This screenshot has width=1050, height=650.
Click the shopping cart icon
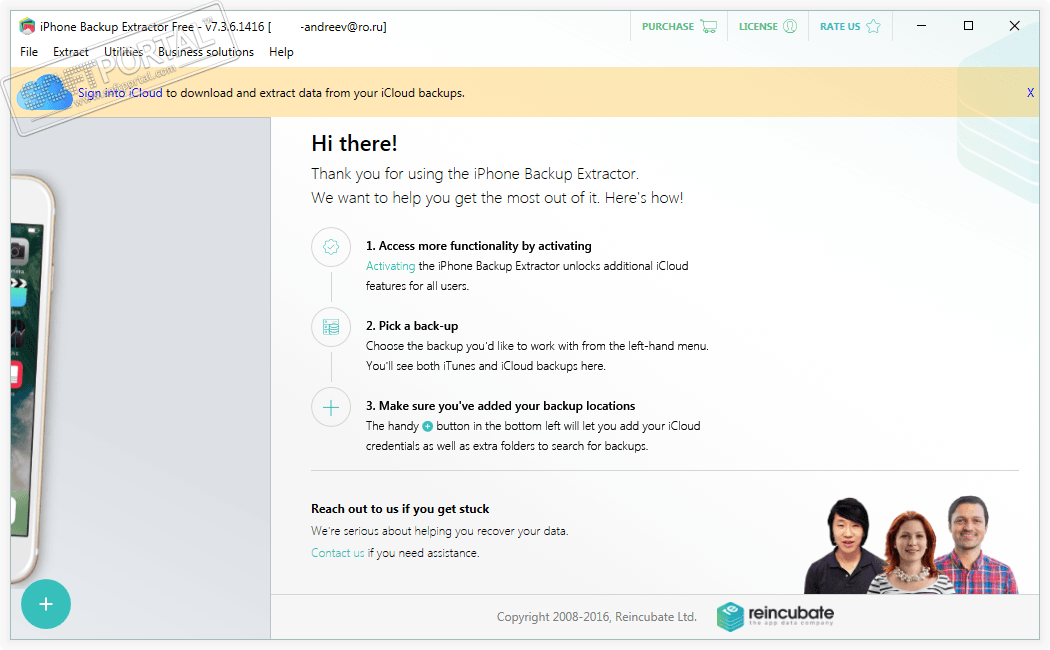pos(708,27)
